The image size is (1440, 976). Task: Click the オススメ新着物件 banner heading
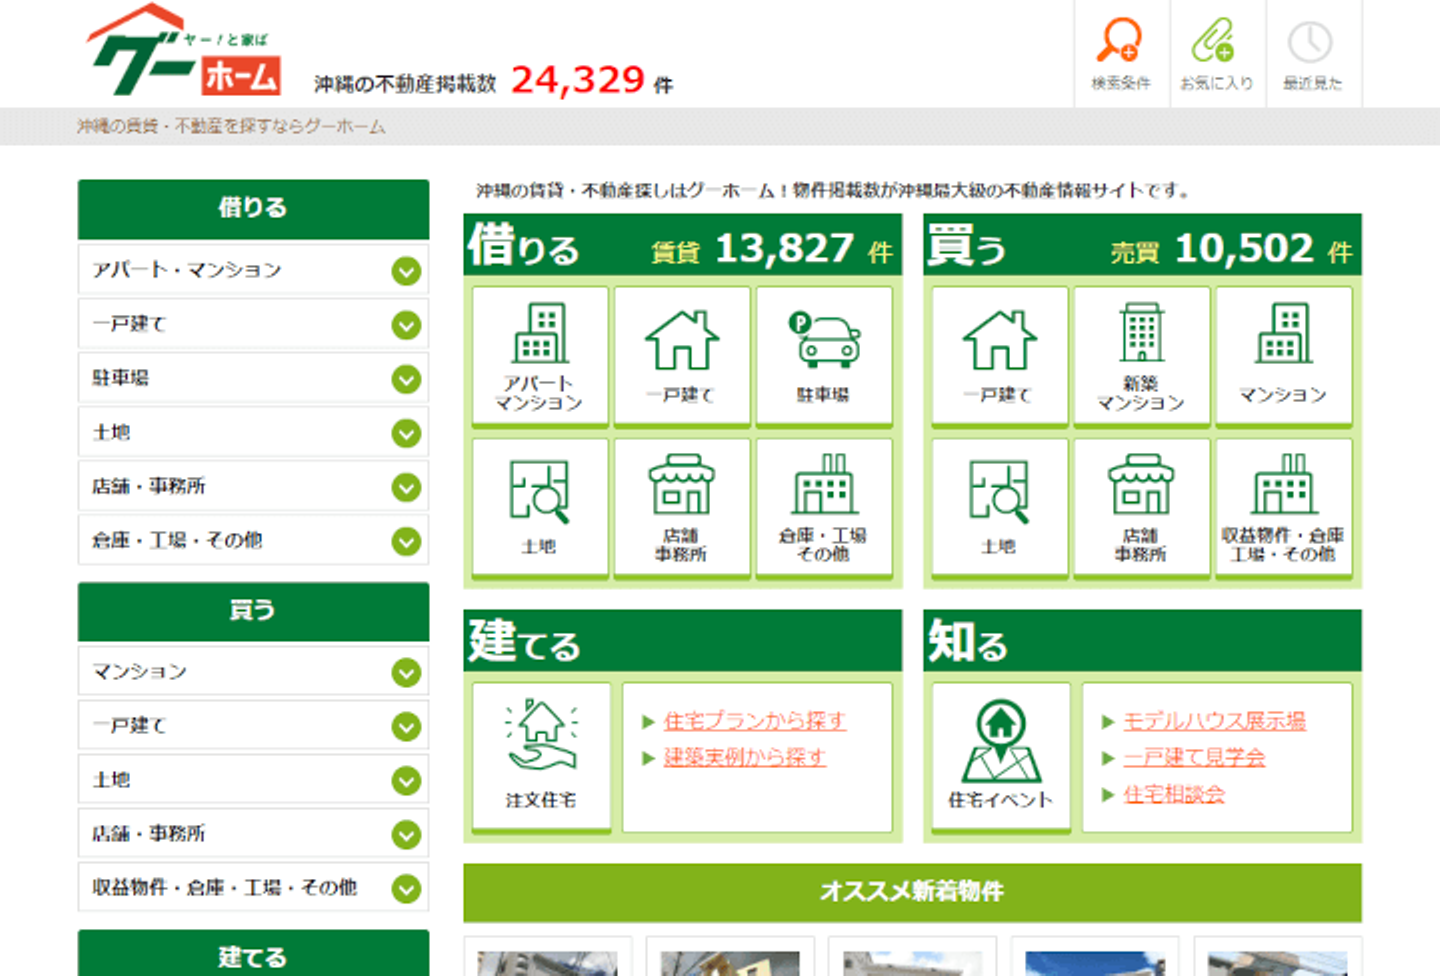[x=912, y=891]
